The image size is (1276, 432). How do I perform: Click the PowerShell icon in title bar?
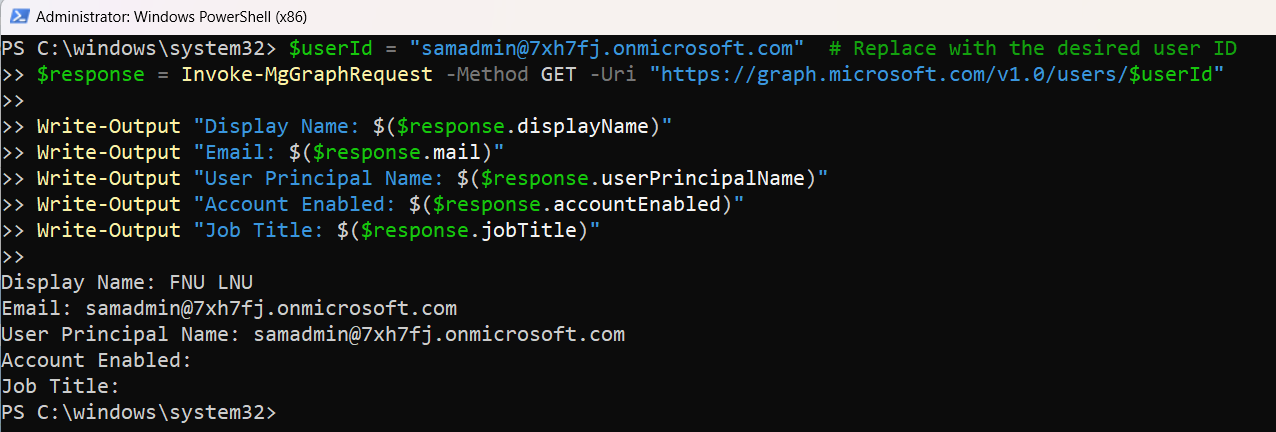pos(17,16)
